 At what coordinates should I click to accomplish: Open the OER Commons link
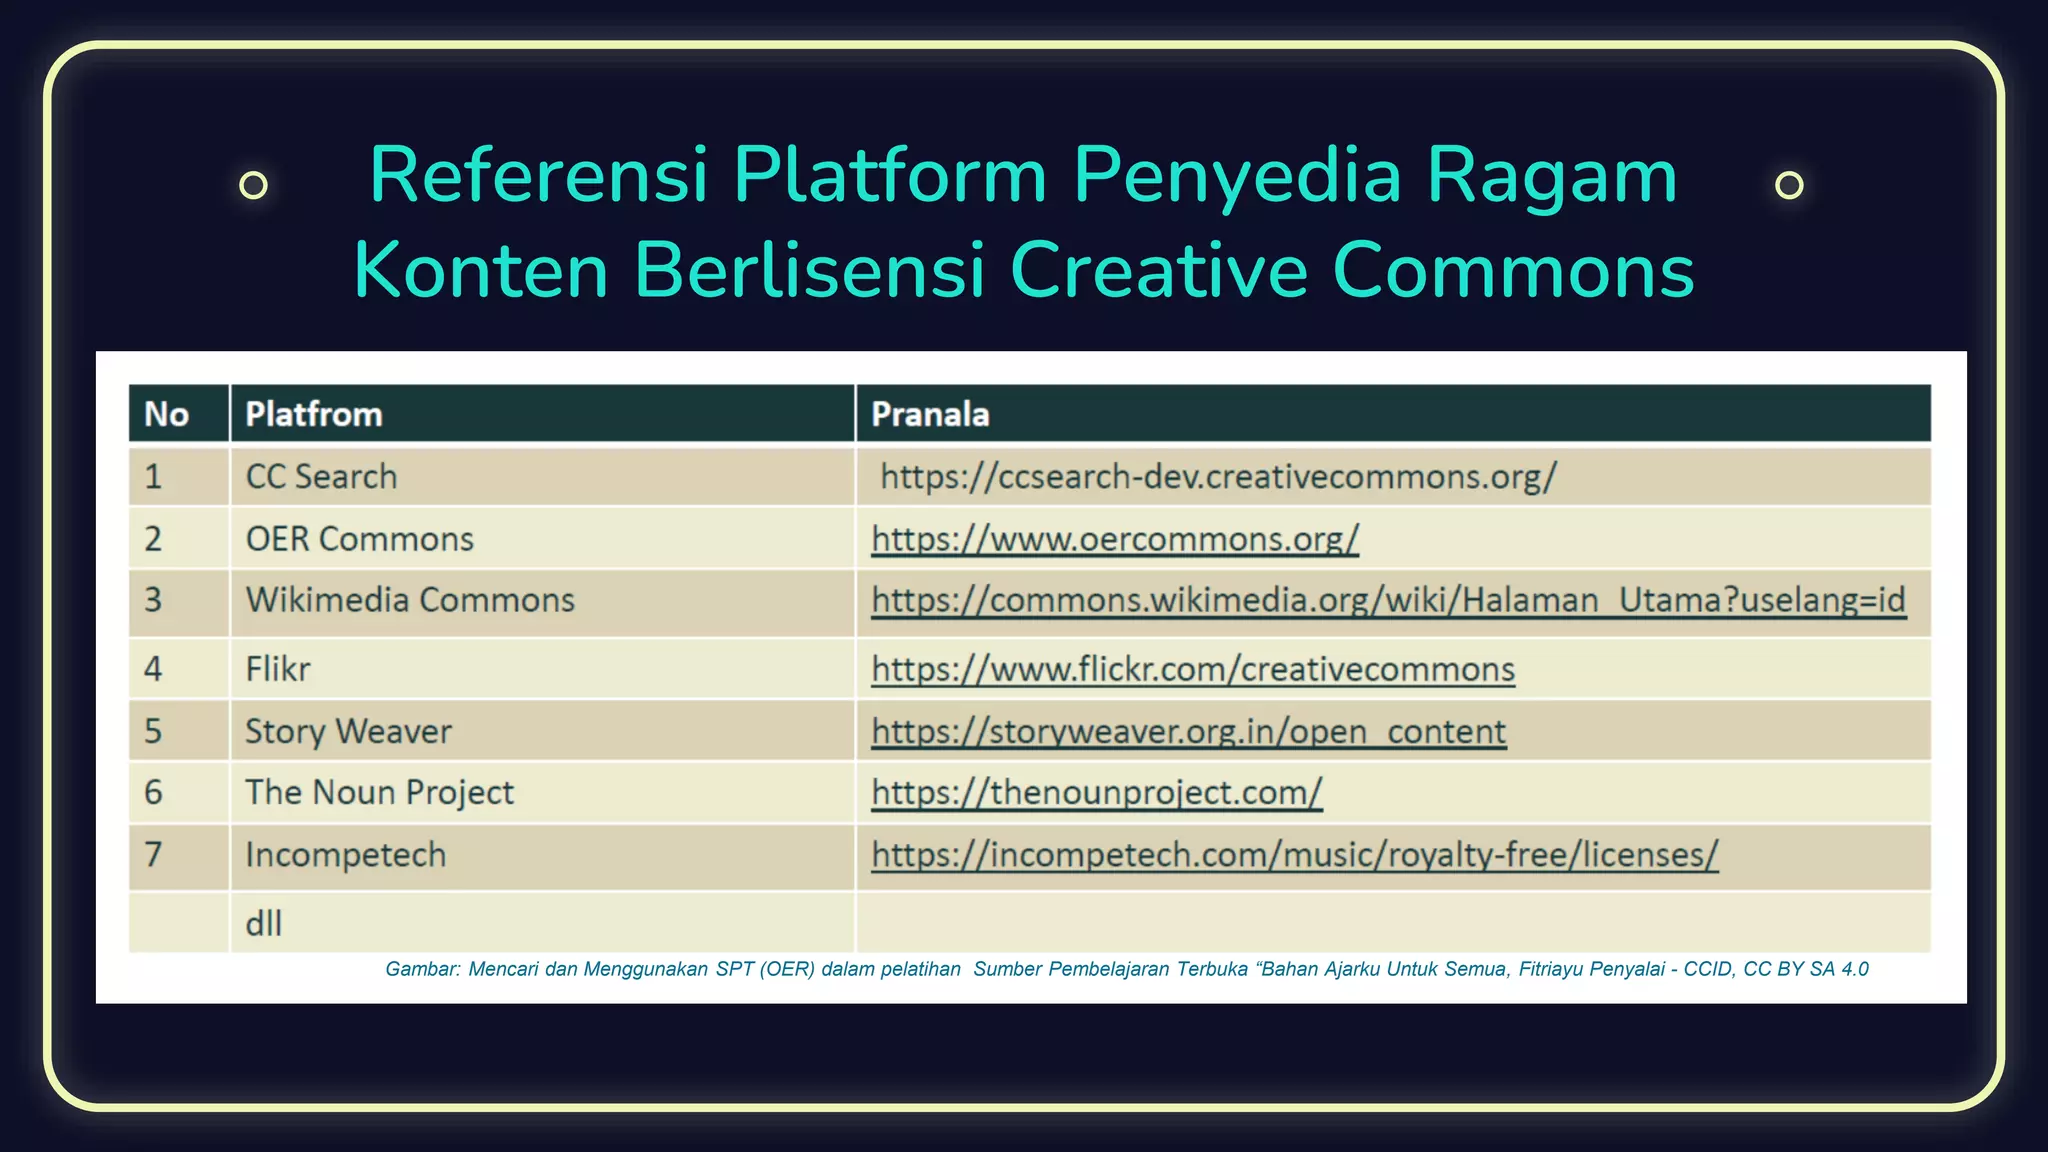(x=1113, y=539)
